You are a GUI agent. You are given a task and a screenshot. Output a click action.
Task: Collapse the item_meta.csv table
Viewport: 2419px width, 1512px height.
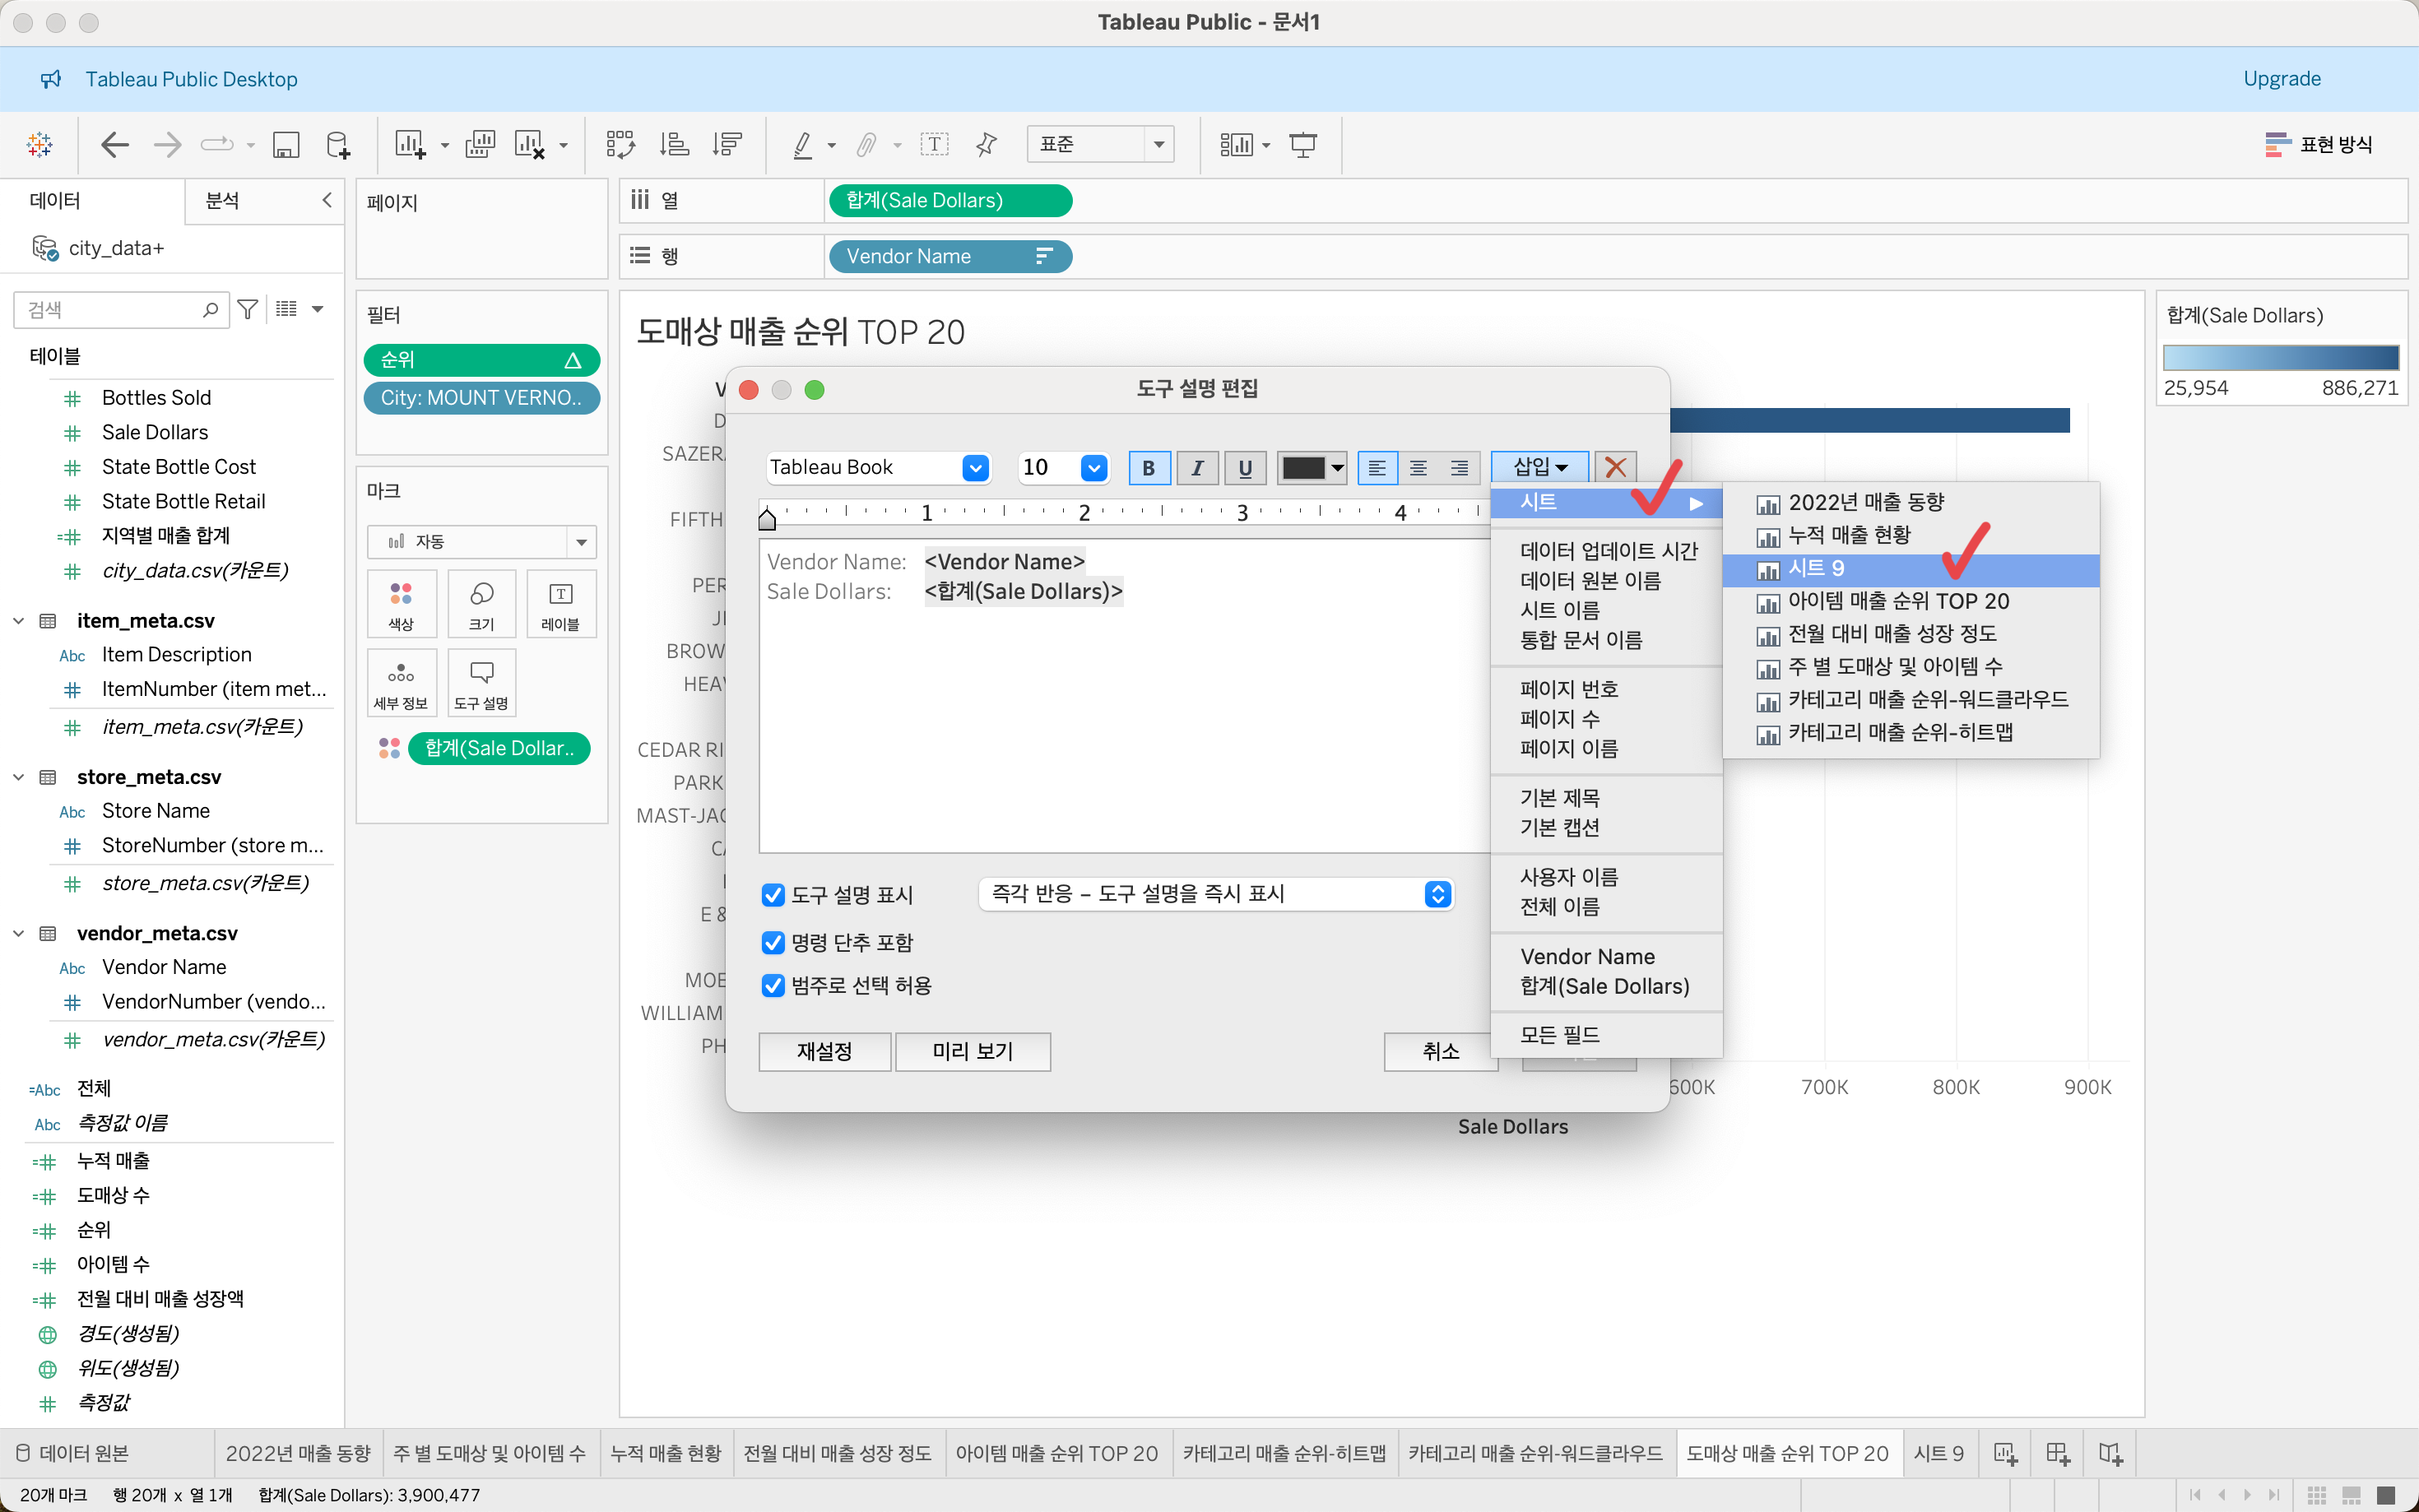pyautogui.click(x=19, y=621)
